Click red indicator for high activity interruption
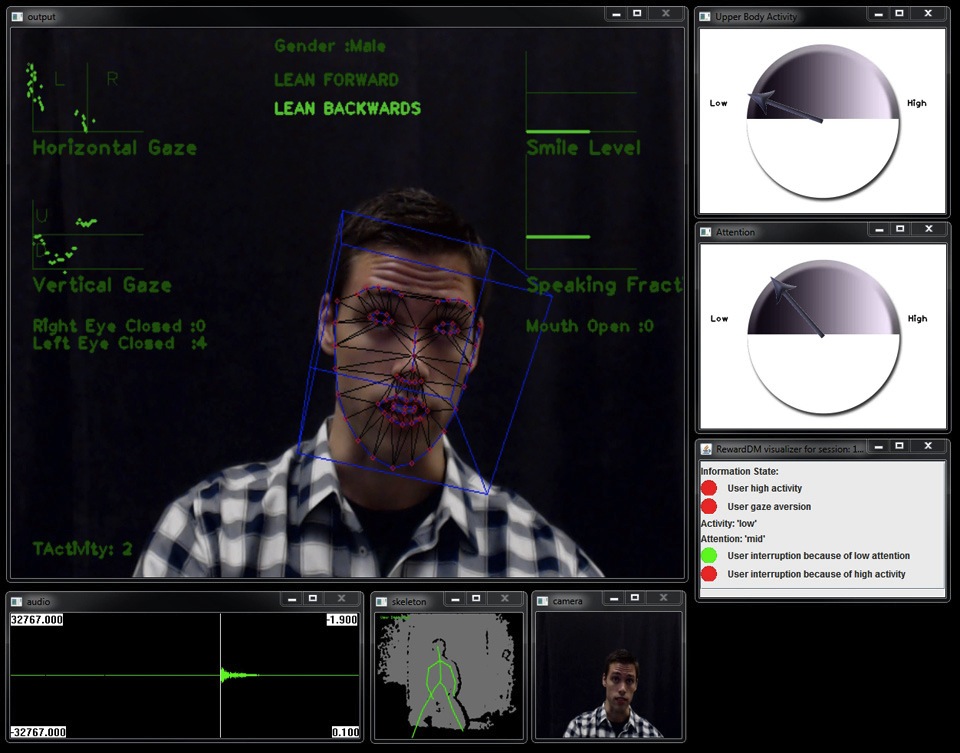The height and width of the screenshot is (753, 960). (x=709, y=574)
